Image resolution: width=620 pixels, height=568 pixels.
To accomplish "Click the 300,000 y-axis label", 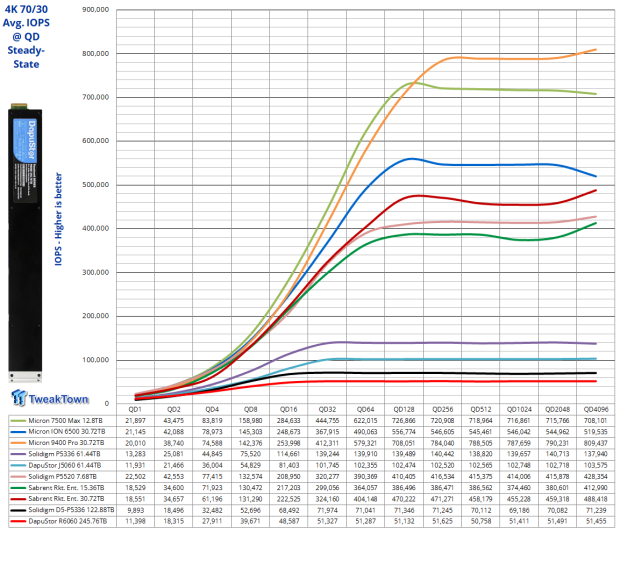I will click(x=95, y=272).
